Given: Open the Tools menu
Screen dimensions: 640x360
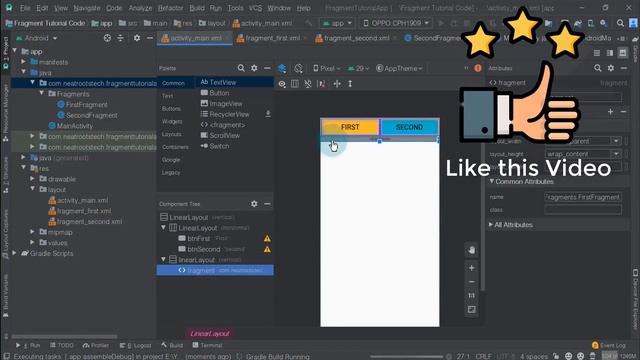Looking at the screenshot, I should point(236,8).
